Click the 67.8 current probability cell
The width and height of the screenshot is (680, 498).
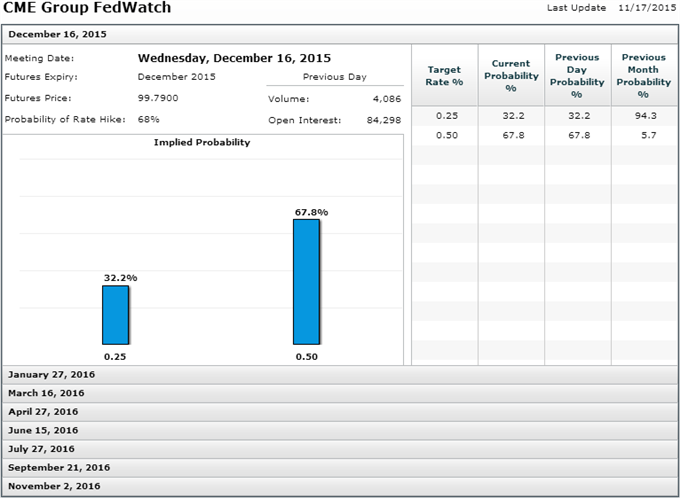tap(513, 135)
